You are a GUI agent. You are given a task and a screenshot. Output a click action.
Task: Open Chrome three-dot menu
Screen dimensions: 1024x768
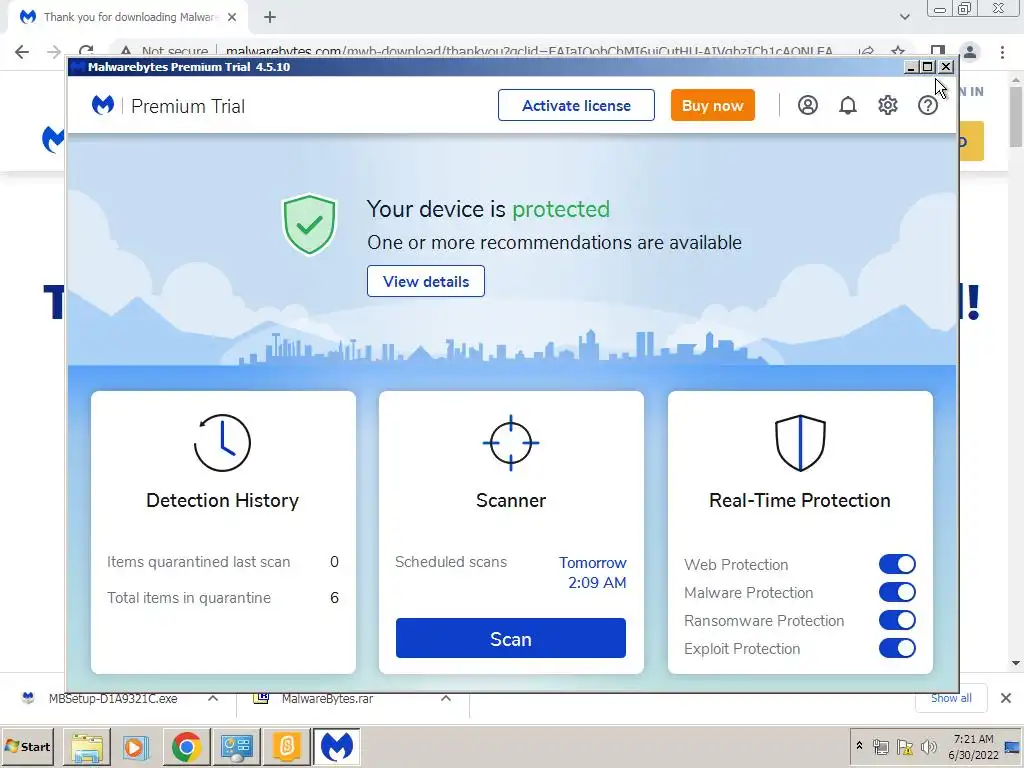click(x=1002, y=52)
